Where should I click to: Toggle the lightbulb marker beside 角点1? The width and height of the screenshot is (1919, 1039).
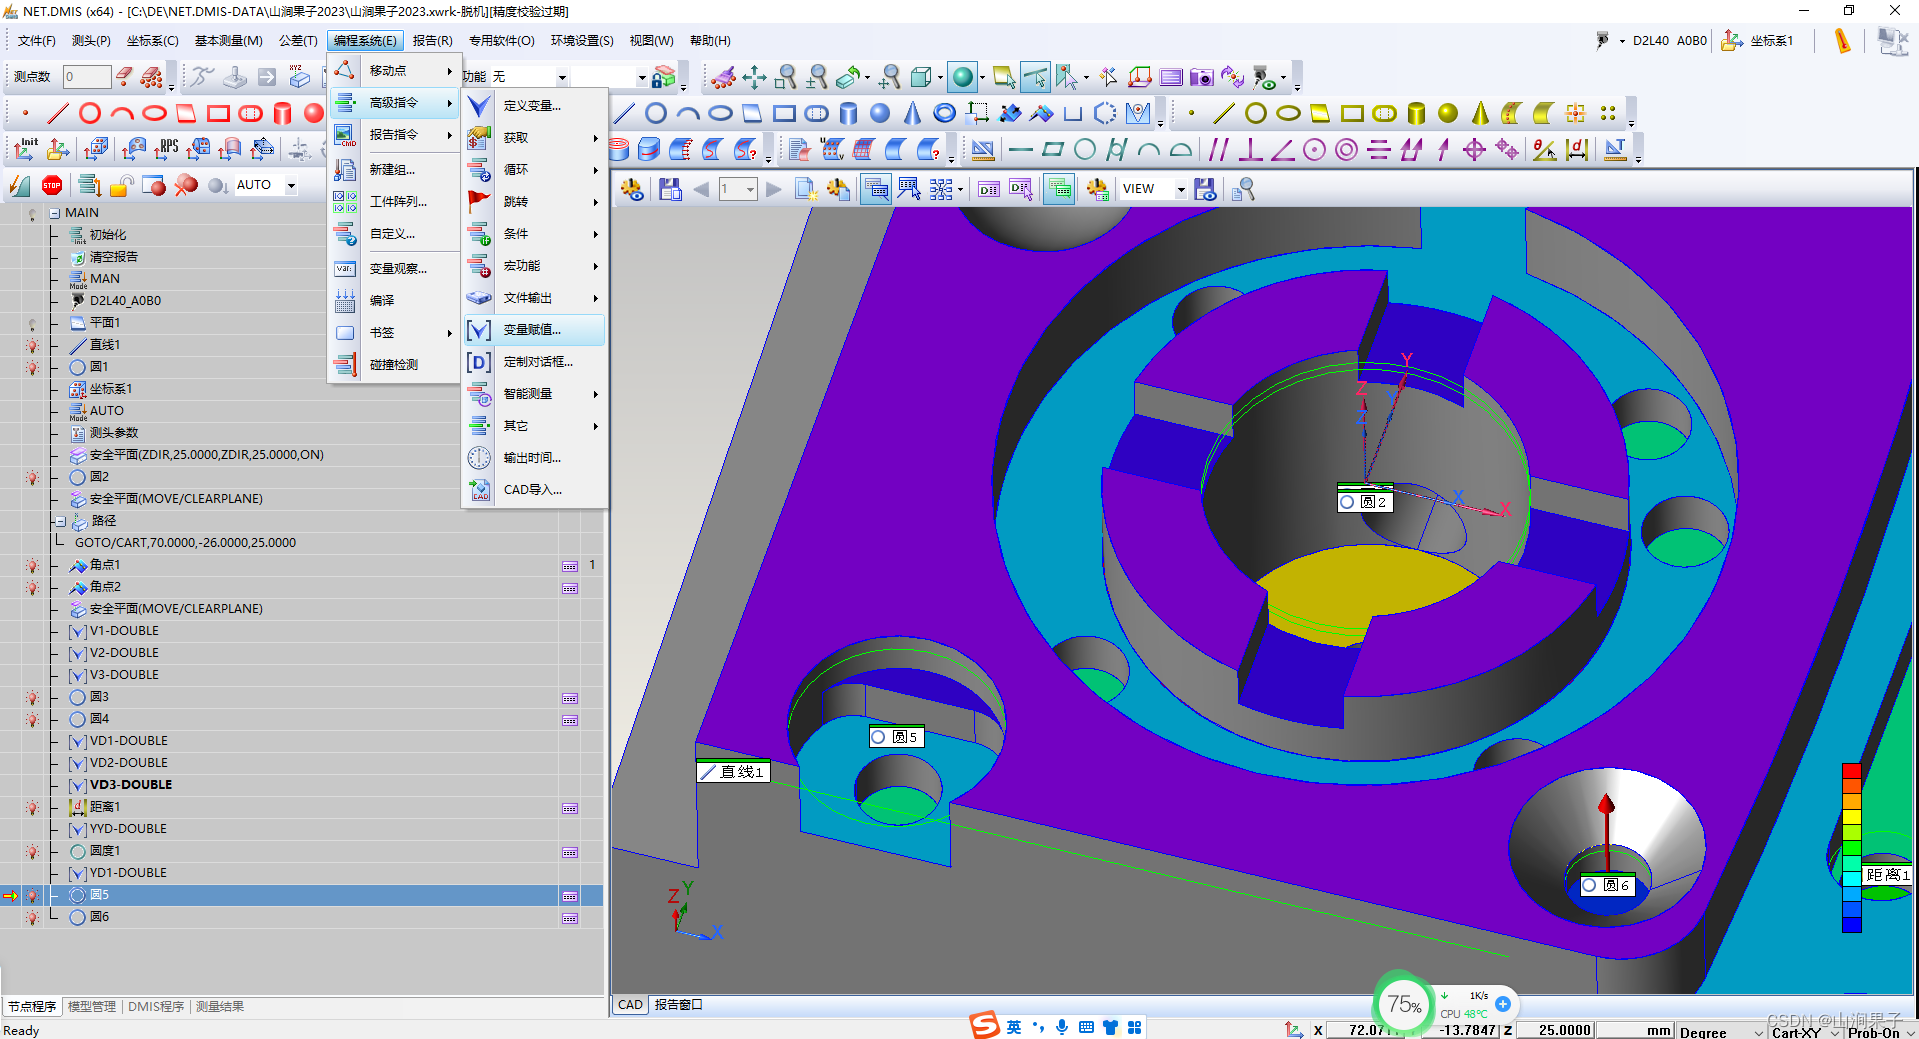point(32,565)
